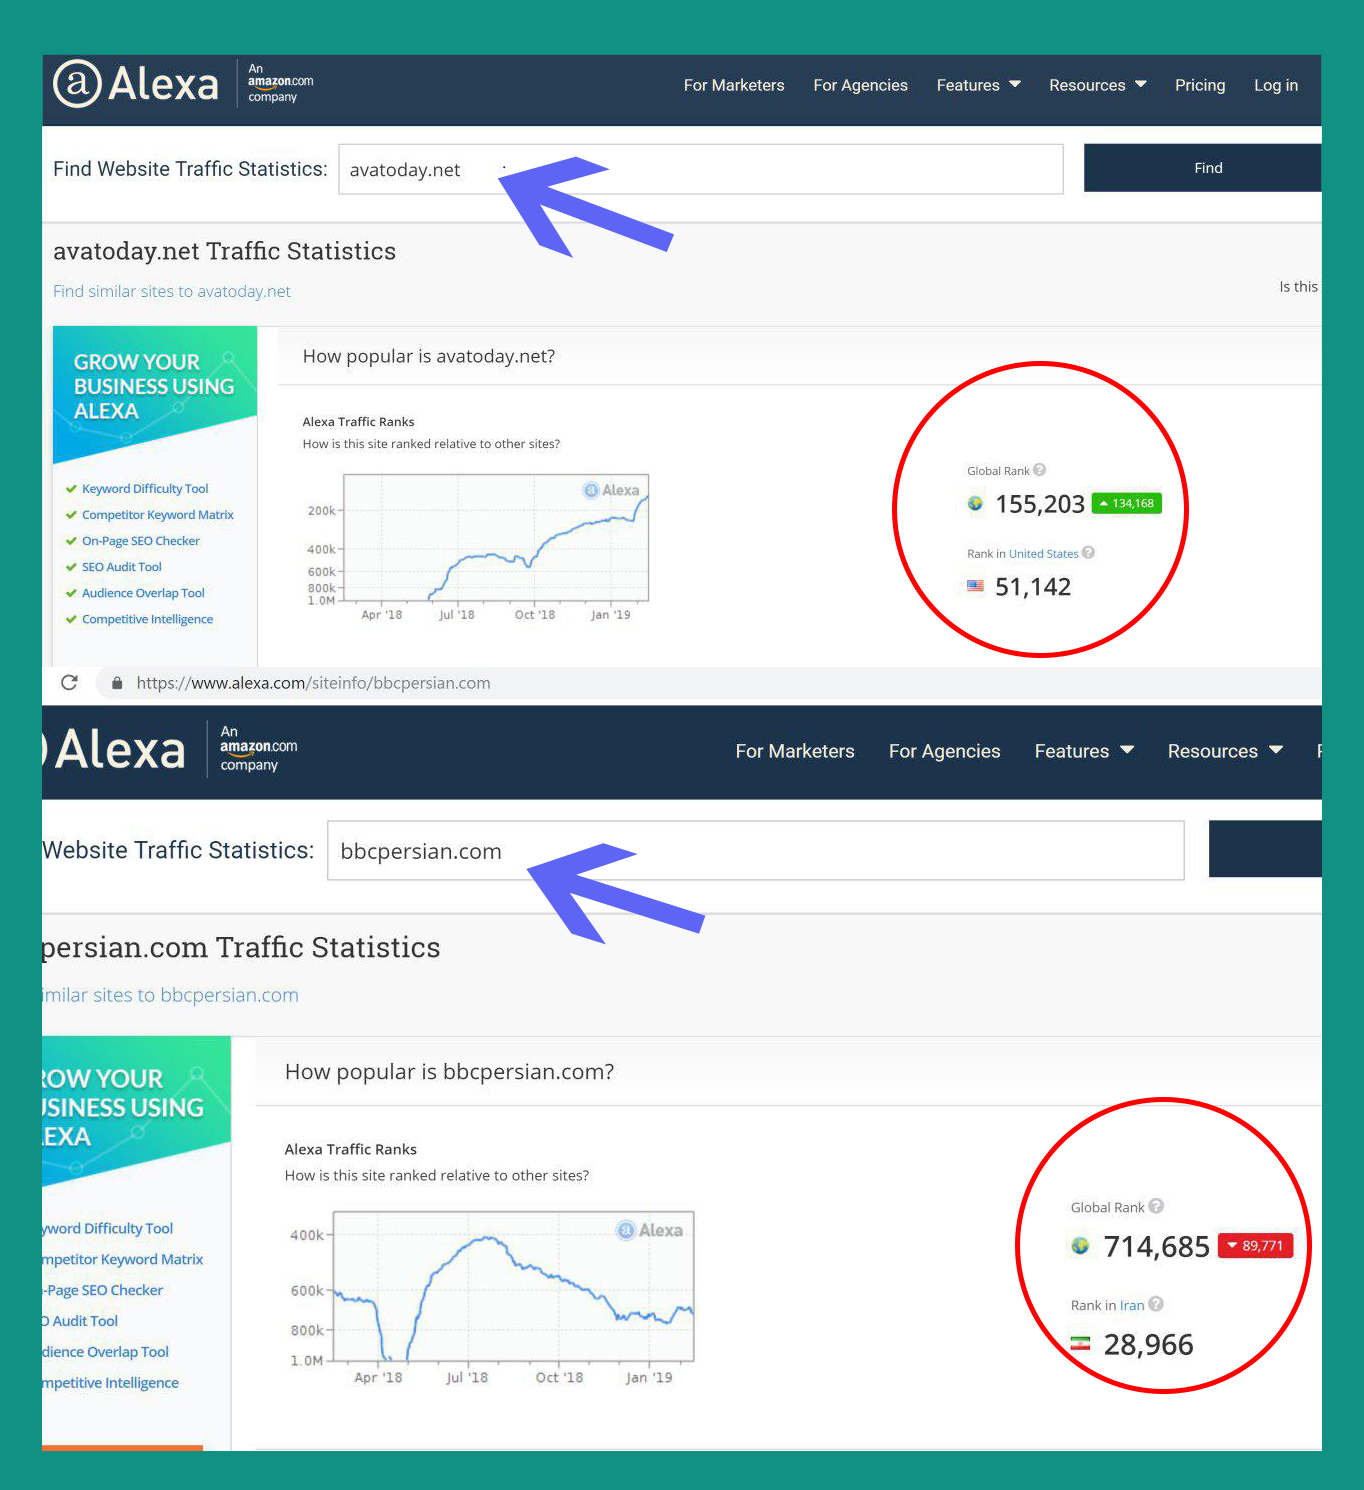
Task: Click the browser address bar URL alexa.com/siteinfo/bbcpersian.com
Action: pos(313,683)
